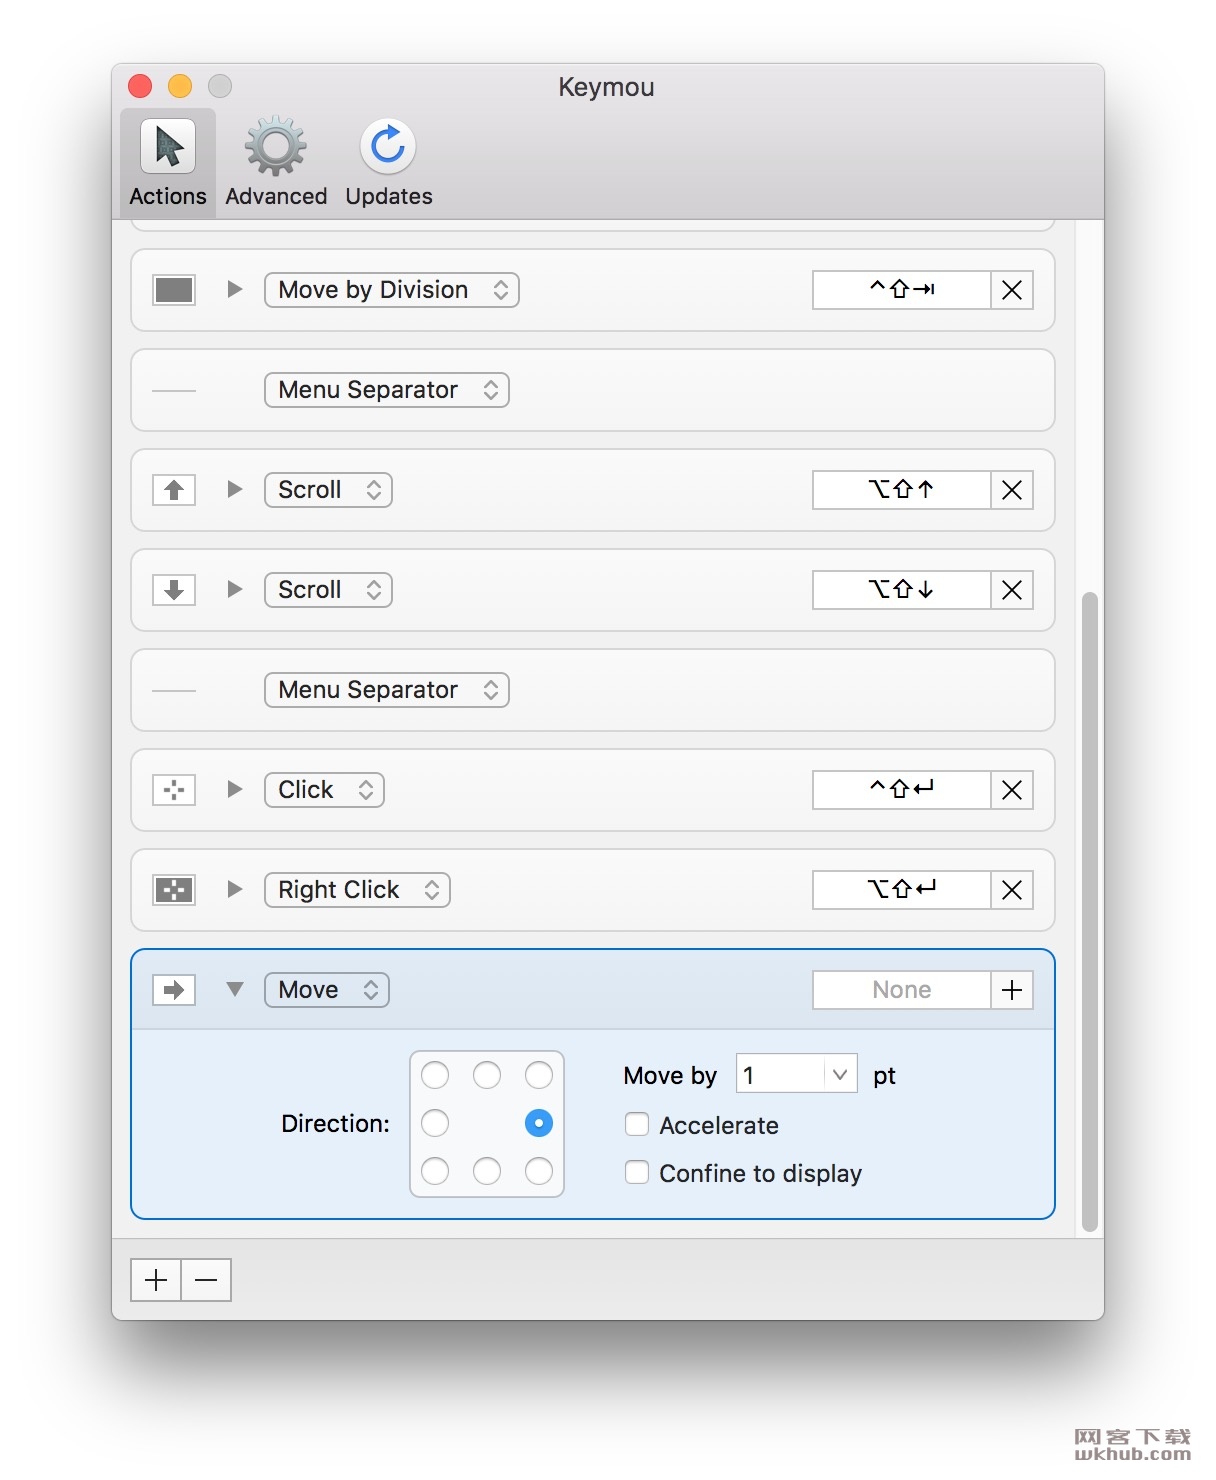Viewport: 1216px width, 1480px height.
Task: Enable the Accelerate checkbox
Action: point(637,1124)
